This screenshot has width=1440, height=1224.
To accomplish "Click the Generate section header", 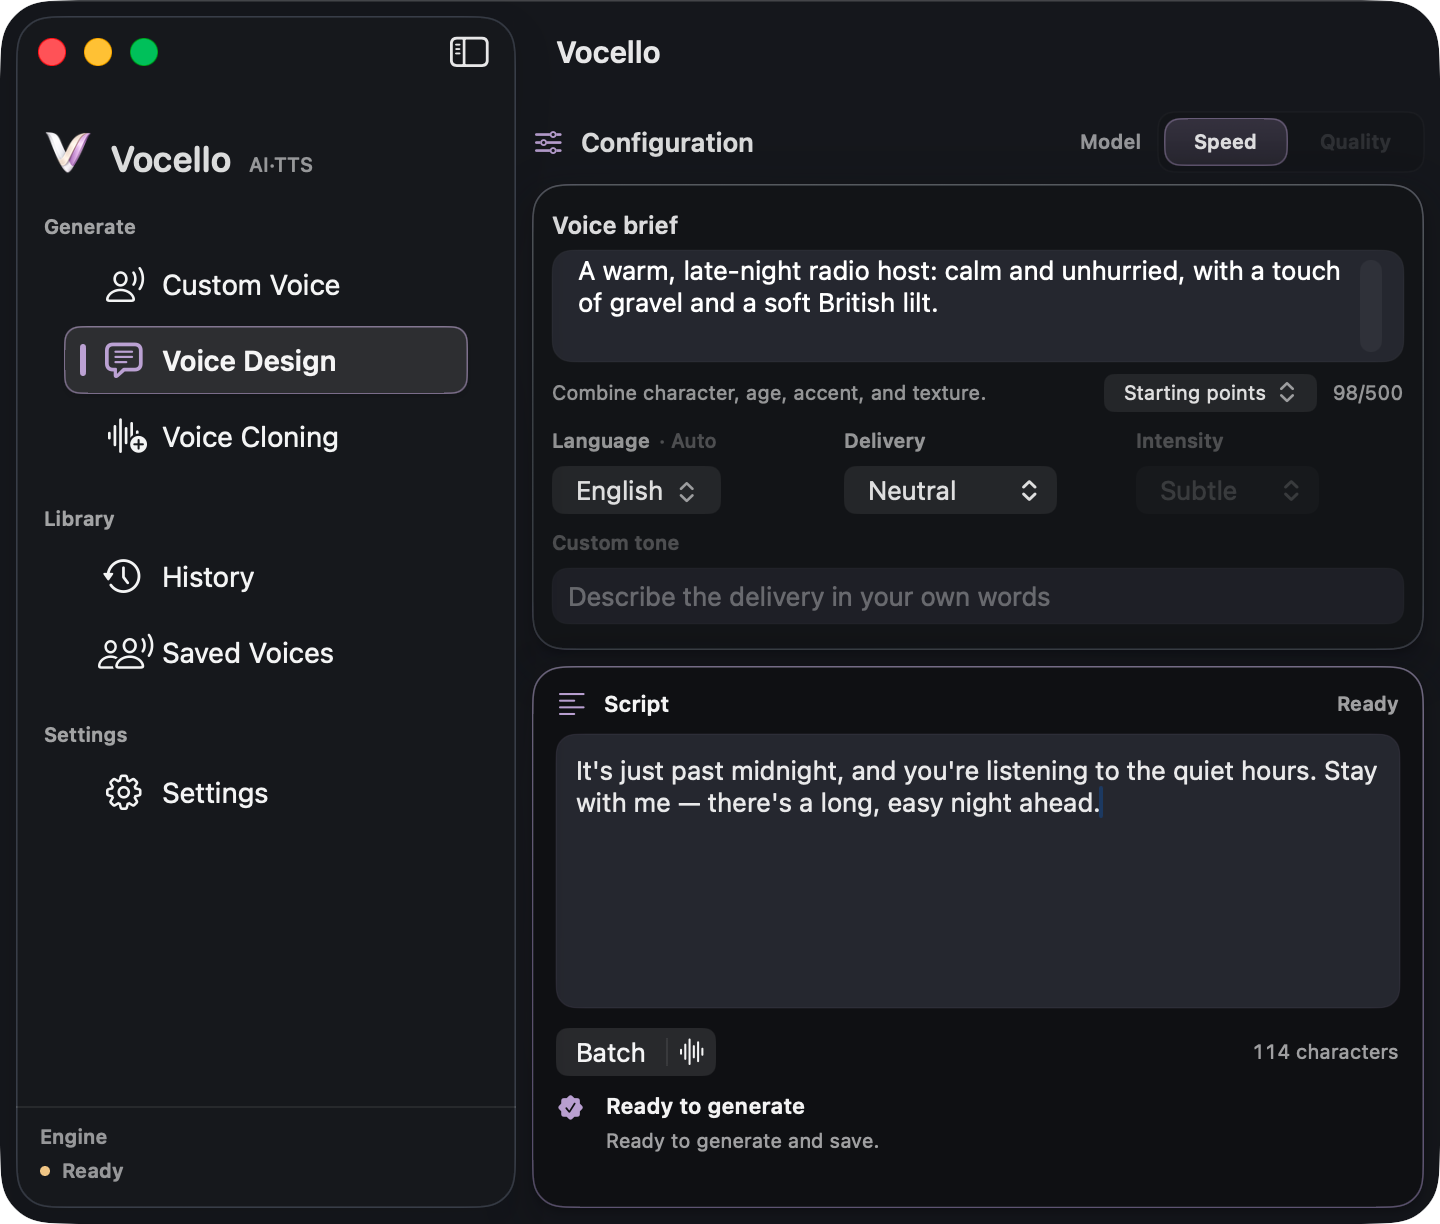I will coord(90,227).
